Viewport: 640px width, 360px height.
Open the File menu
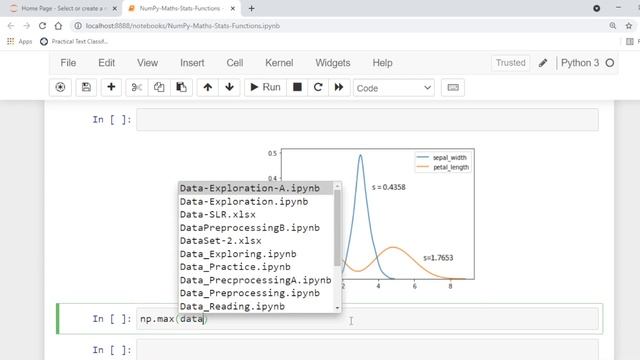tap(68, 63)
